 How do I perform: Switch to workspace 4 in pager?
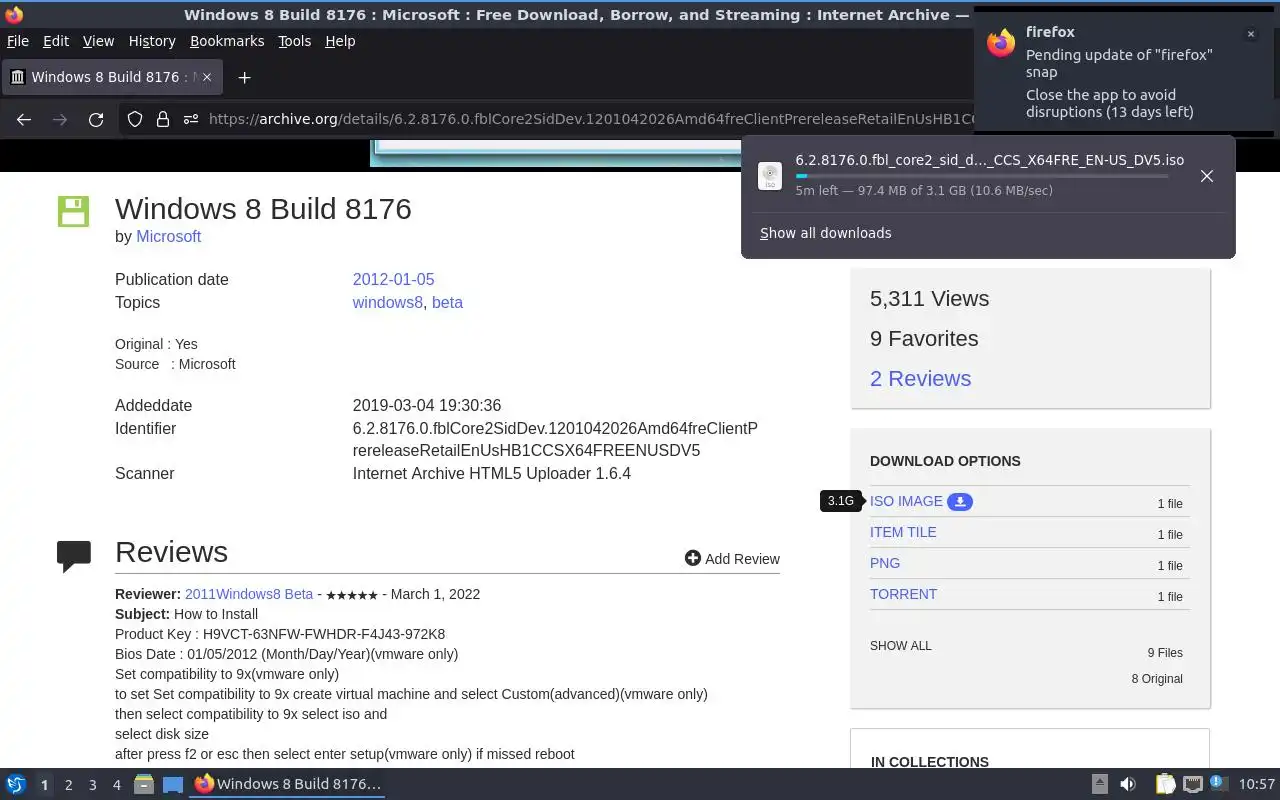click(x=116, y=785)
